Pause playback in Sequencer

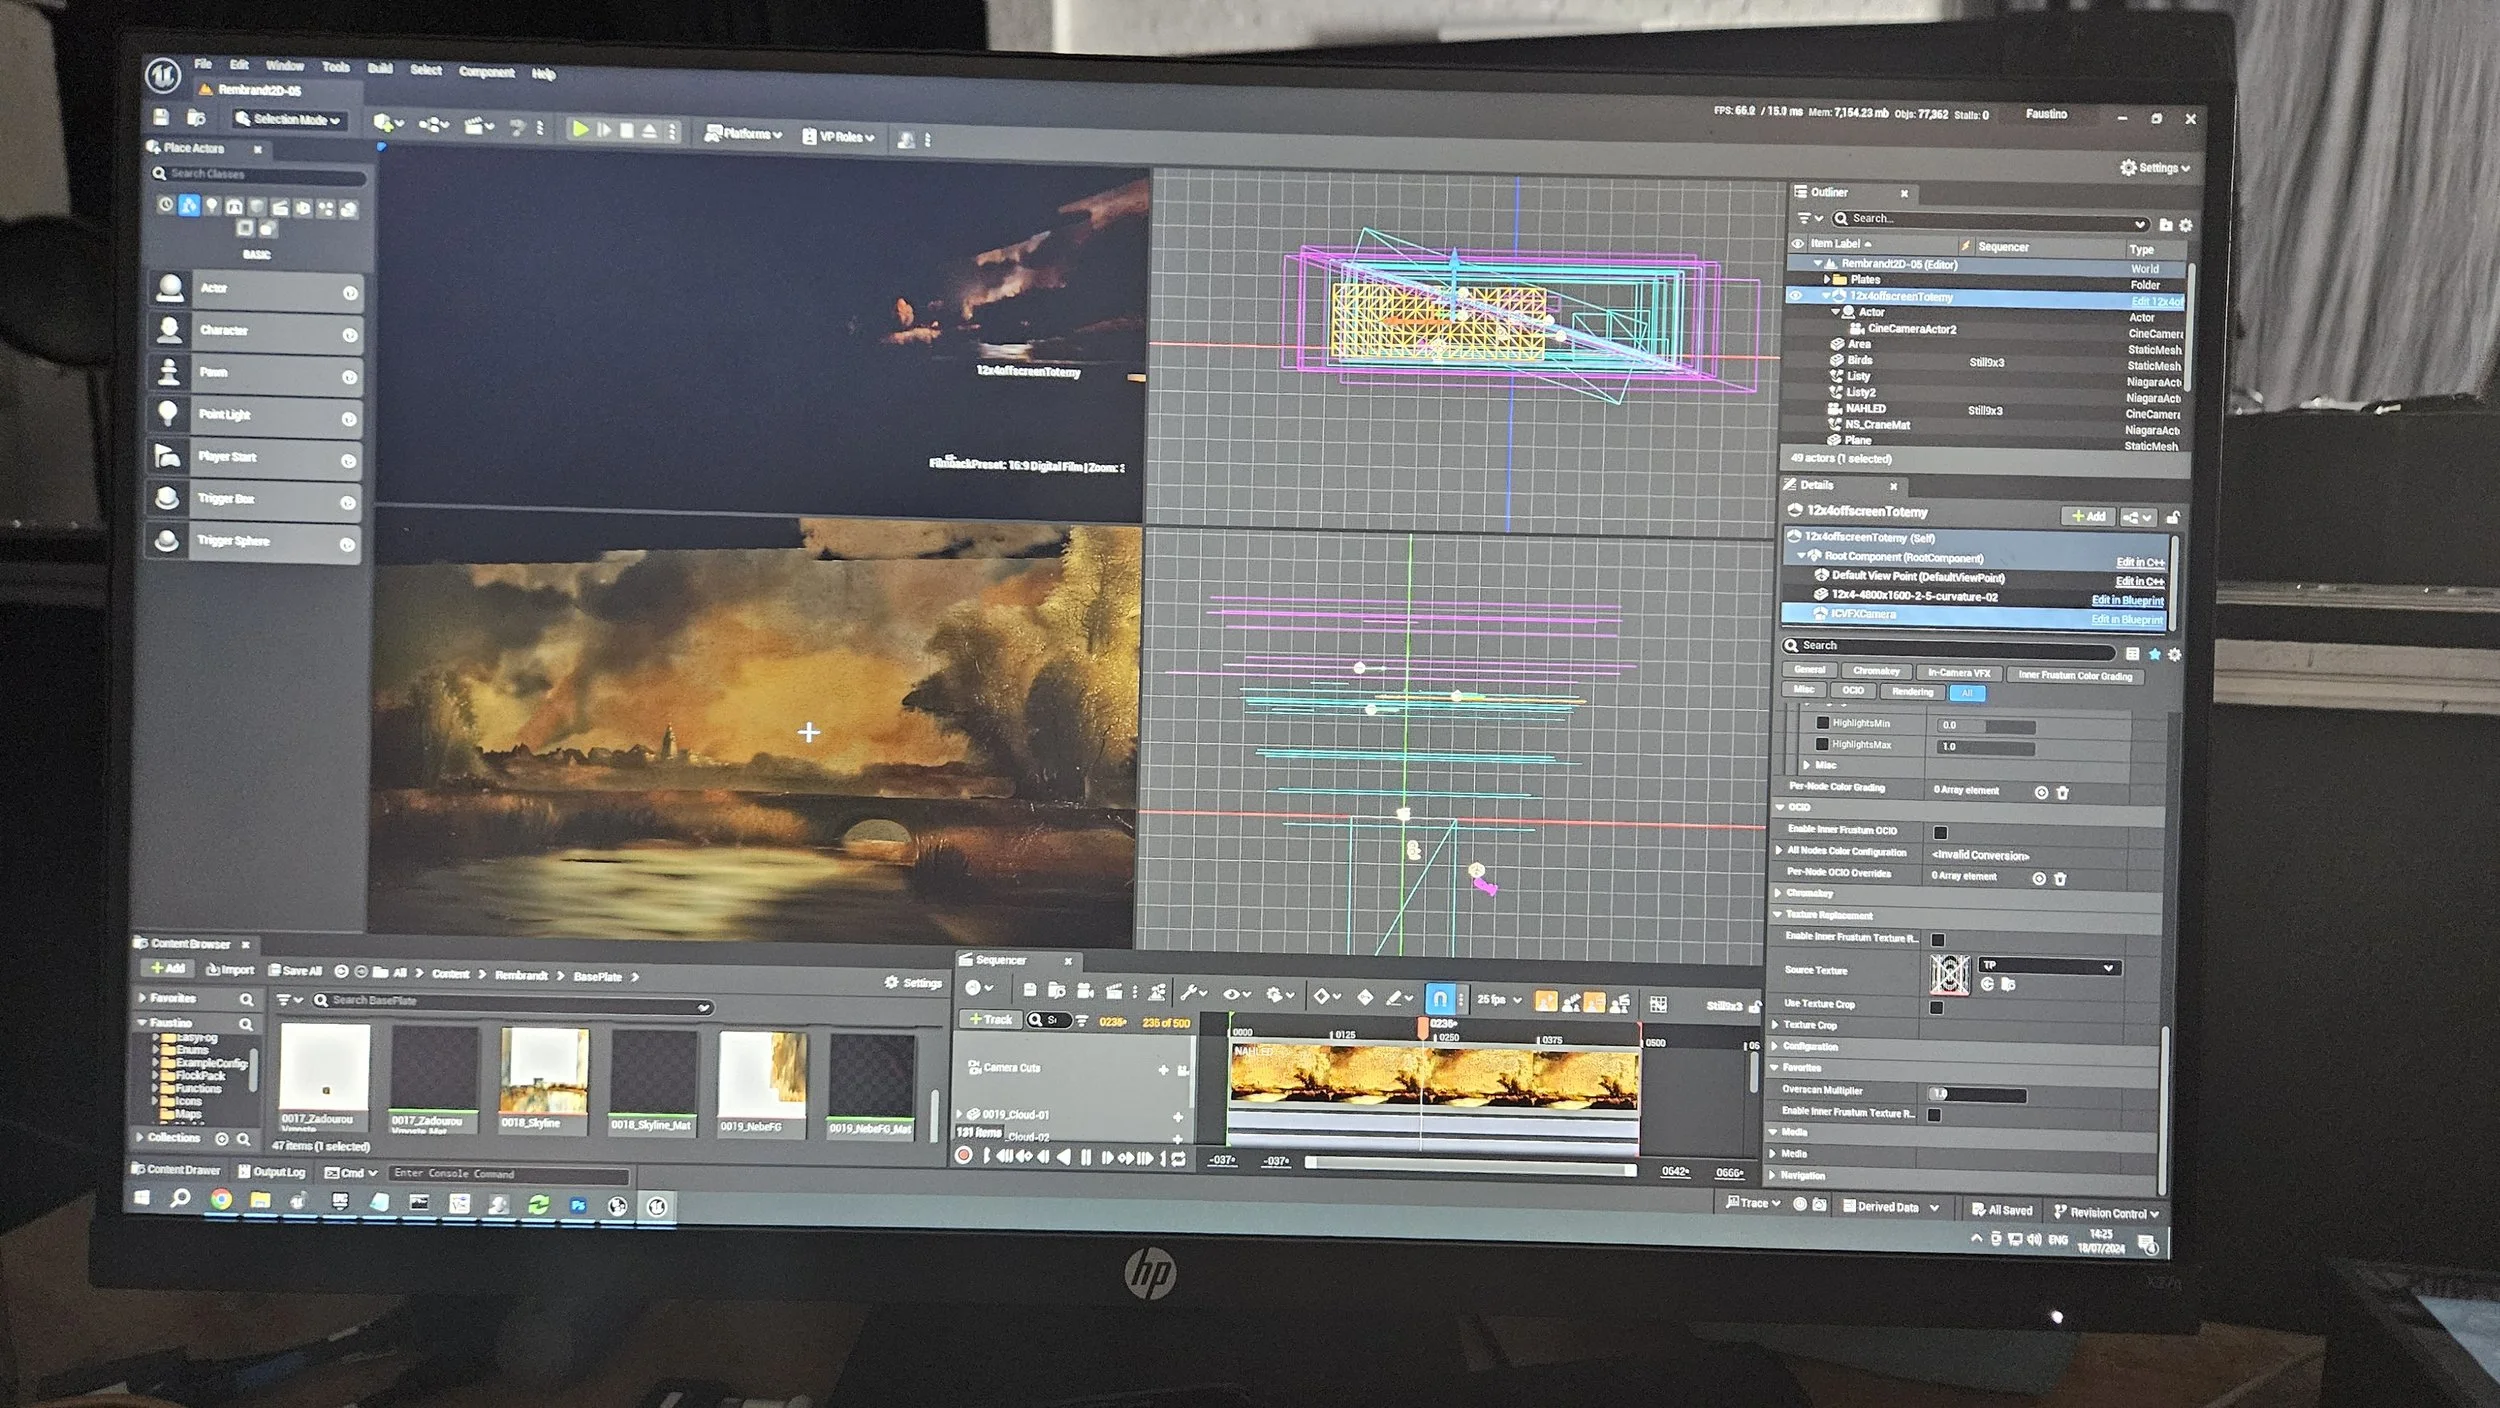coord(1086,1157)
